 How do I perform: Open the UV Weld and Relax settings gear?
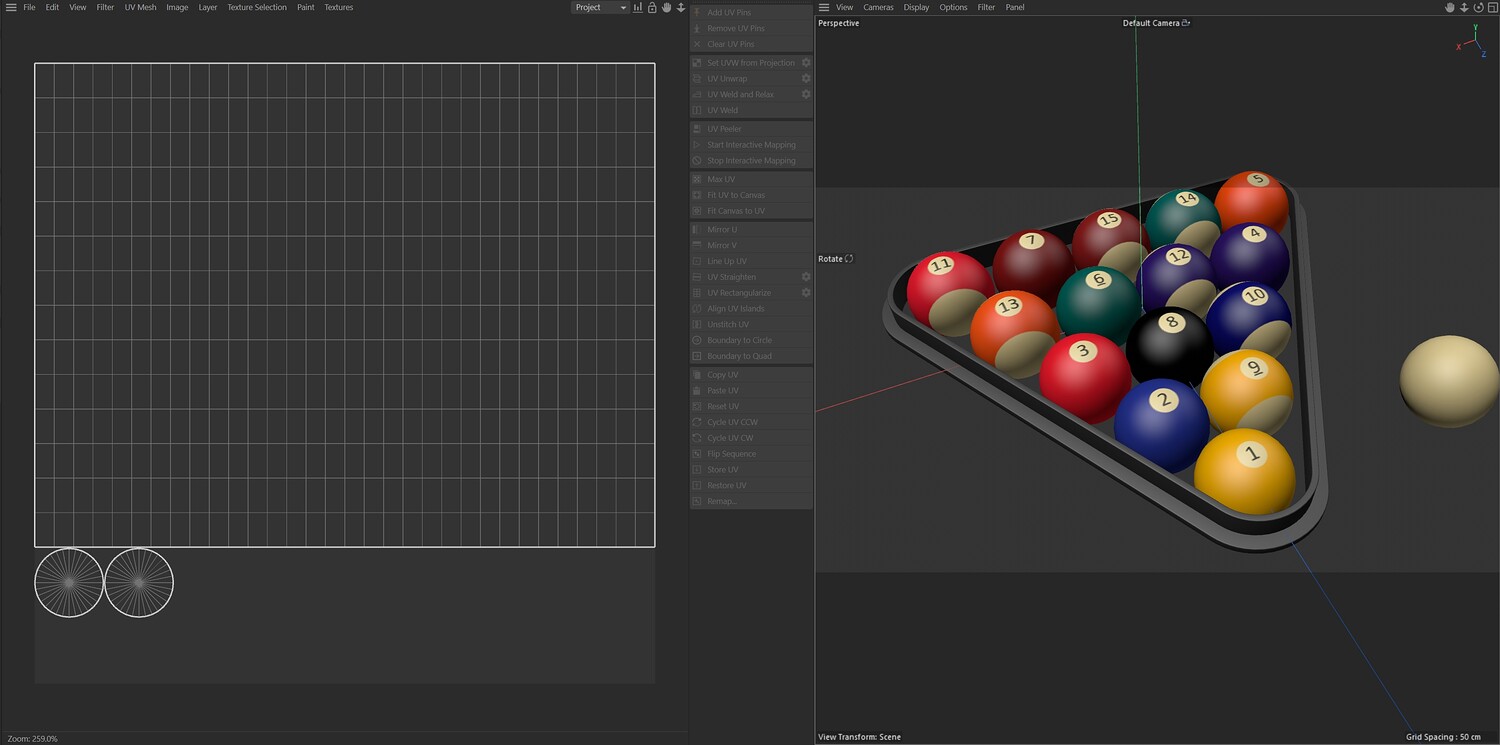(806, 94)
